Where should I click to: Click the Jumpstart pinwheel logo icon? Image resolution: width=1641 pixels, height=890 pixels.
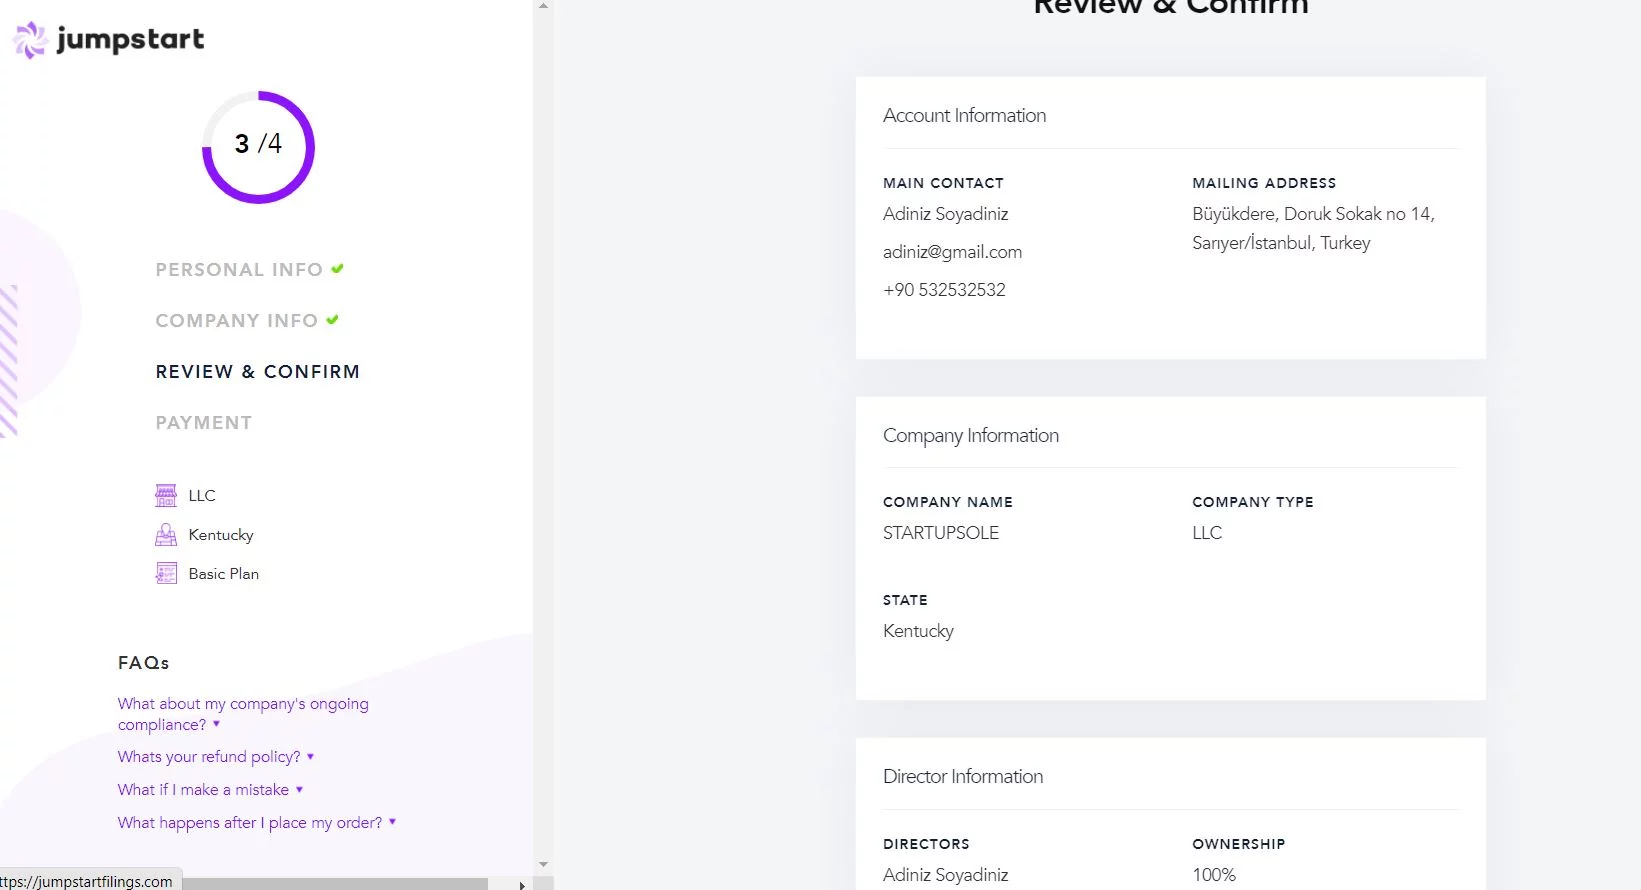coord(30,40)
